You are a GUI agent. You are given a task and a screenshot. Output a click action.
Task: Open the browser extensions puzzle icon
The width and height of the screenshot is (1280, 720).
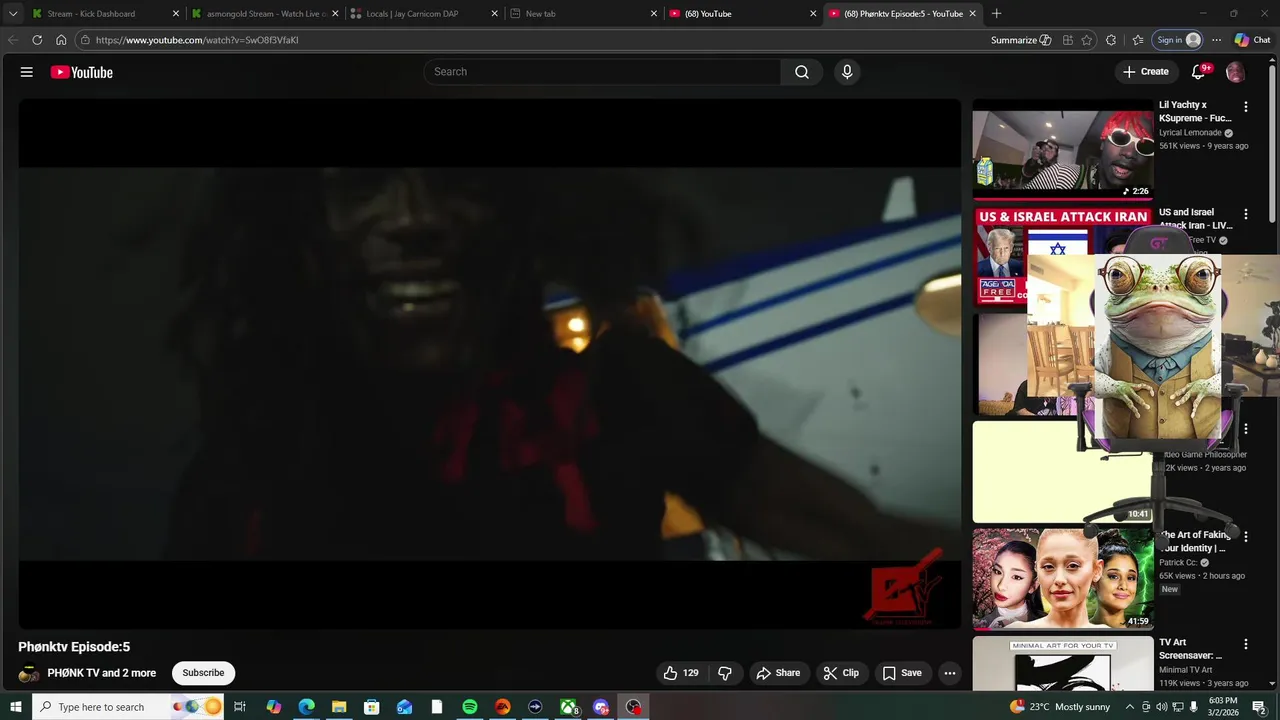click(x=1111, y=40)
